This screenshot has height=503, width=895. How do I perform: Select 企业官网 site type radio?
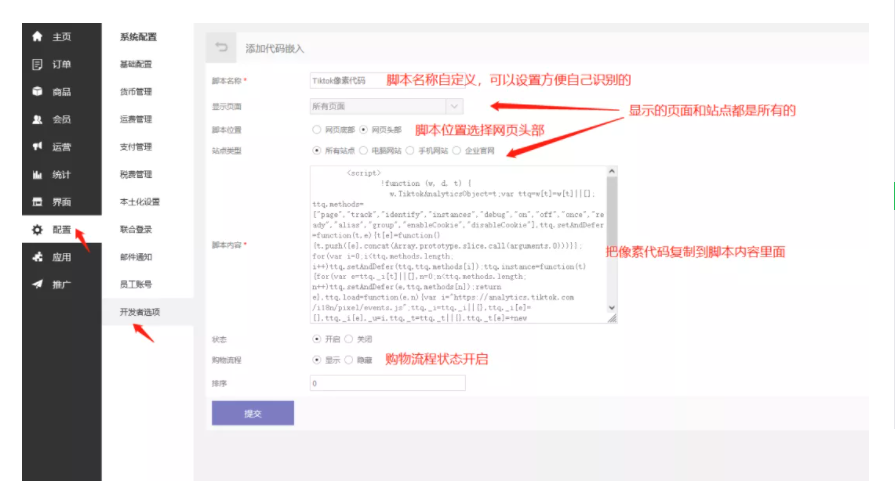(x=457, y=151)
